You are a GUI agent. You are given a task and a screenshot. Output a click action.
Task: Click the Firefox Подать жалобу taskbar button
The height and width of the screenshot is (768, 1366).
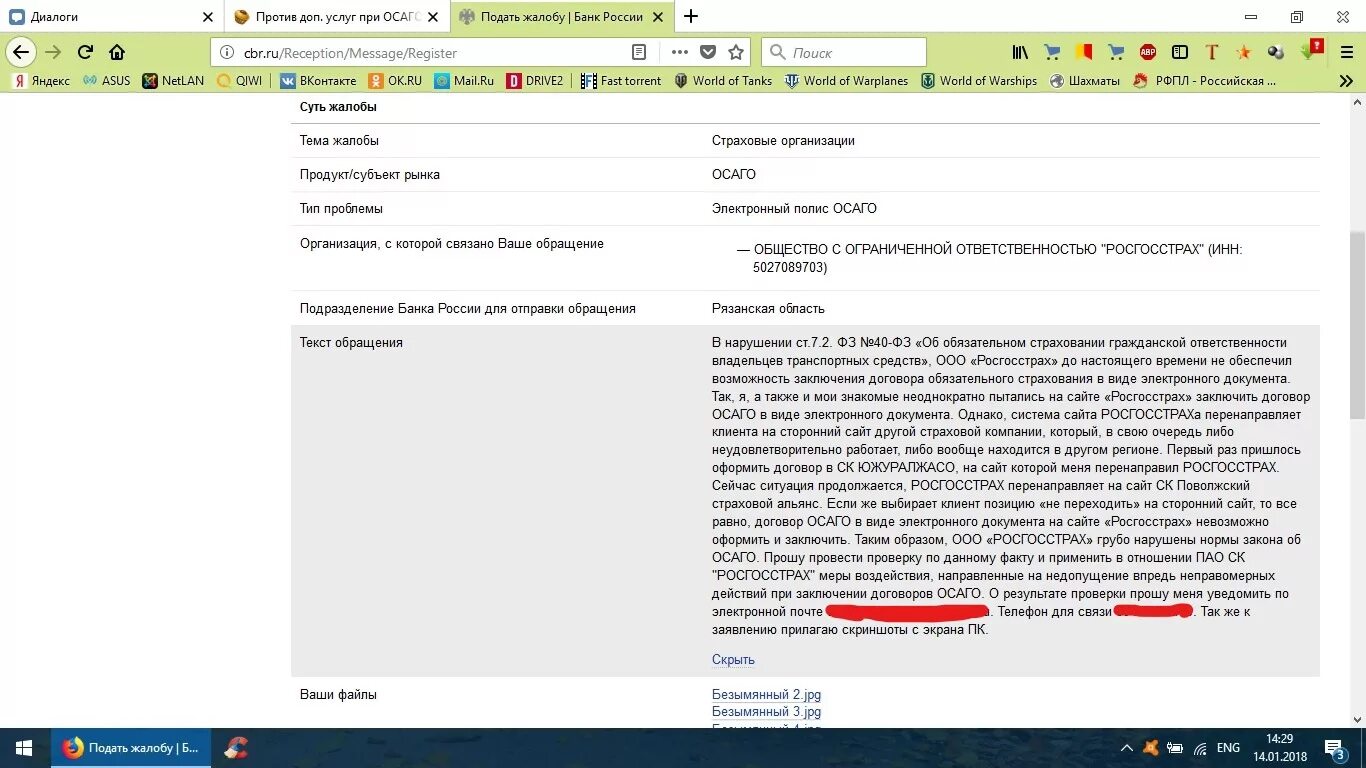(131, 748)
